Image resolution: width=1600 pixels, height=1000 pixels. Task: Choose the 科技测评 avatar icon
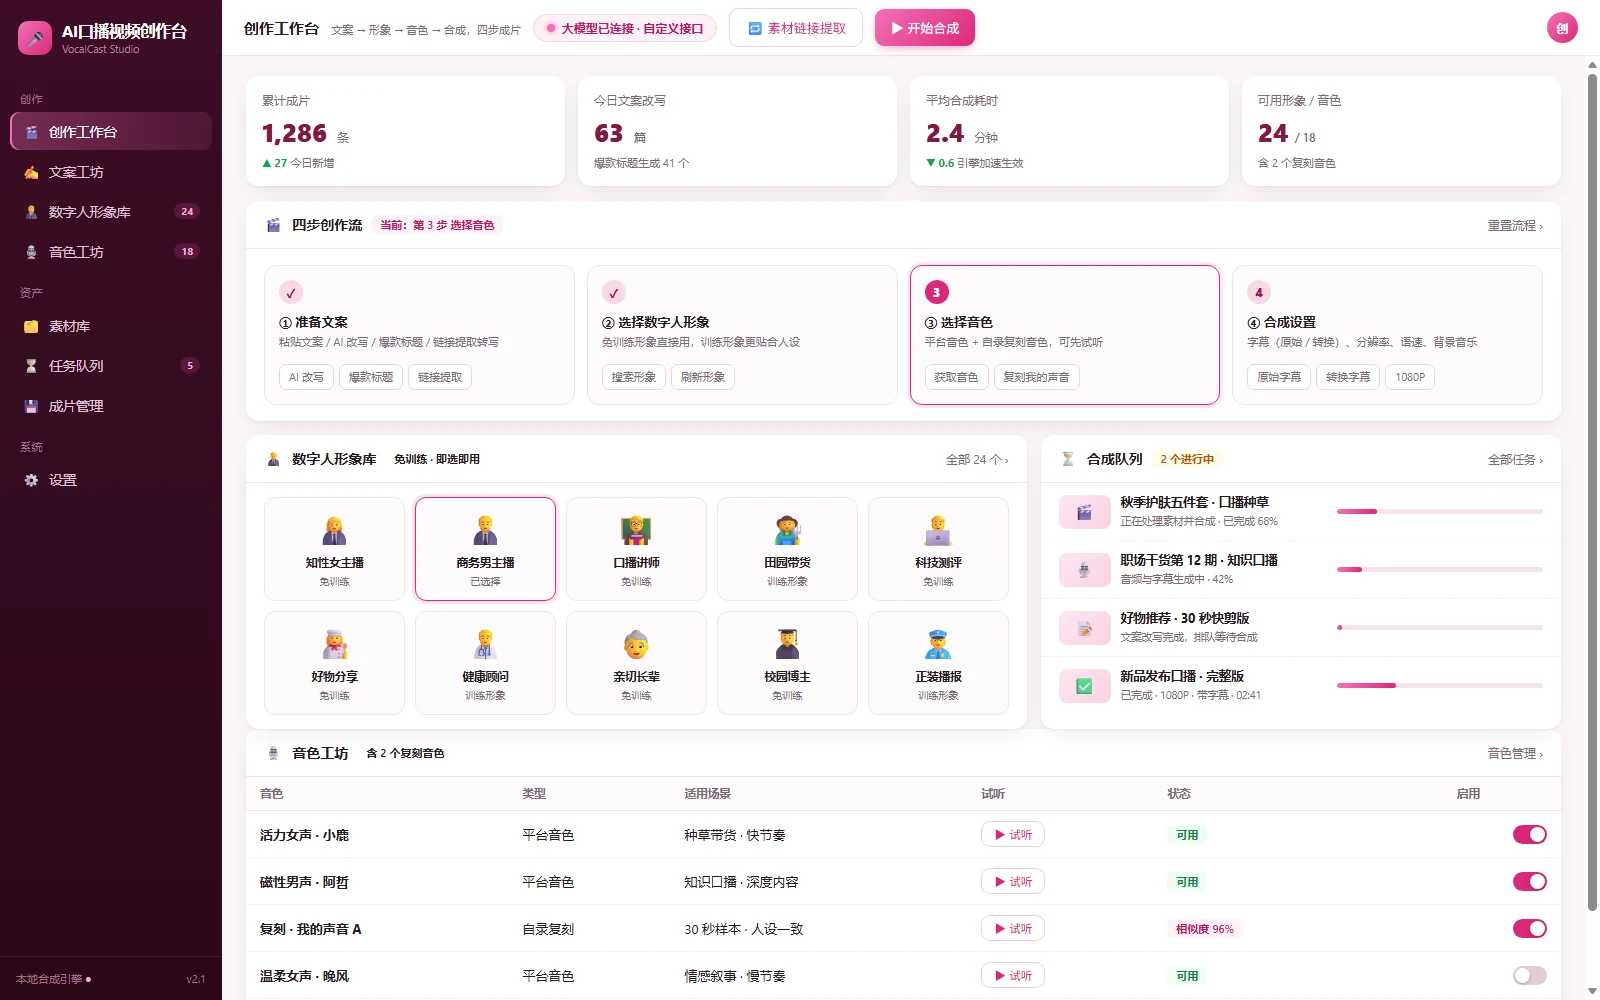coord(938,530)
